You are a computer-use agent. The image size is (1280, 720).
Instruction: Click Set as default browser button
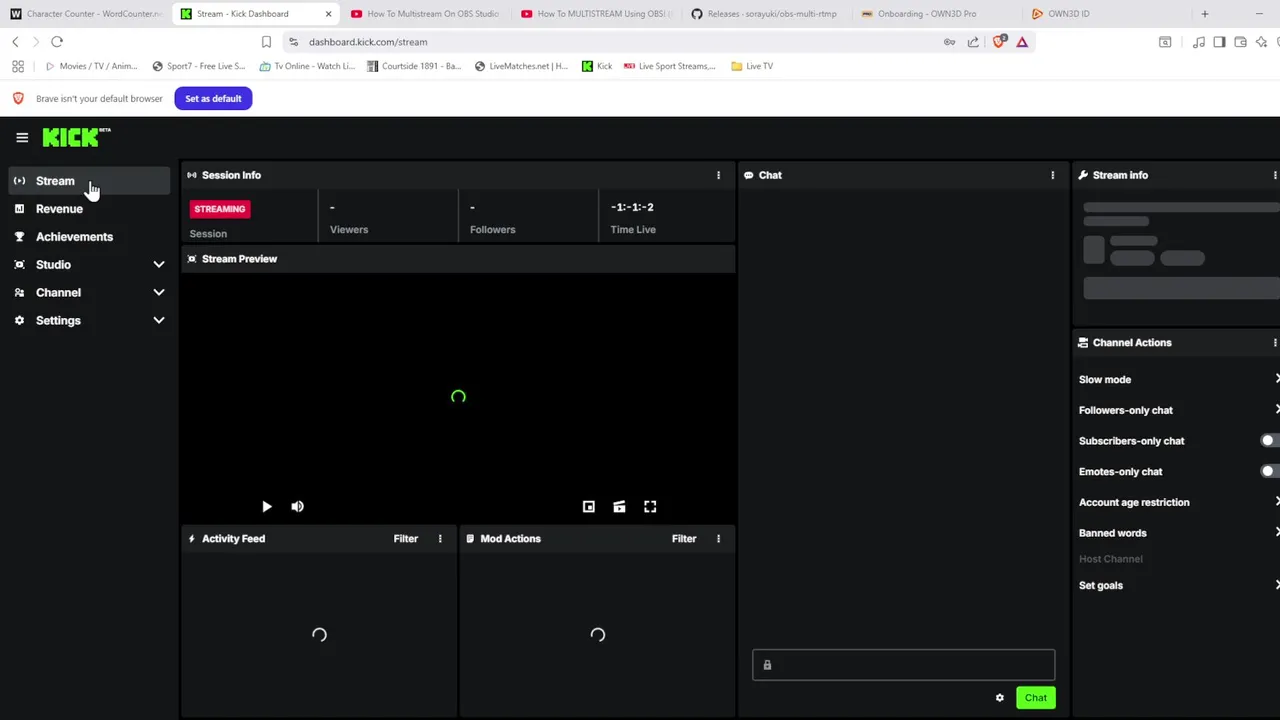213,99
